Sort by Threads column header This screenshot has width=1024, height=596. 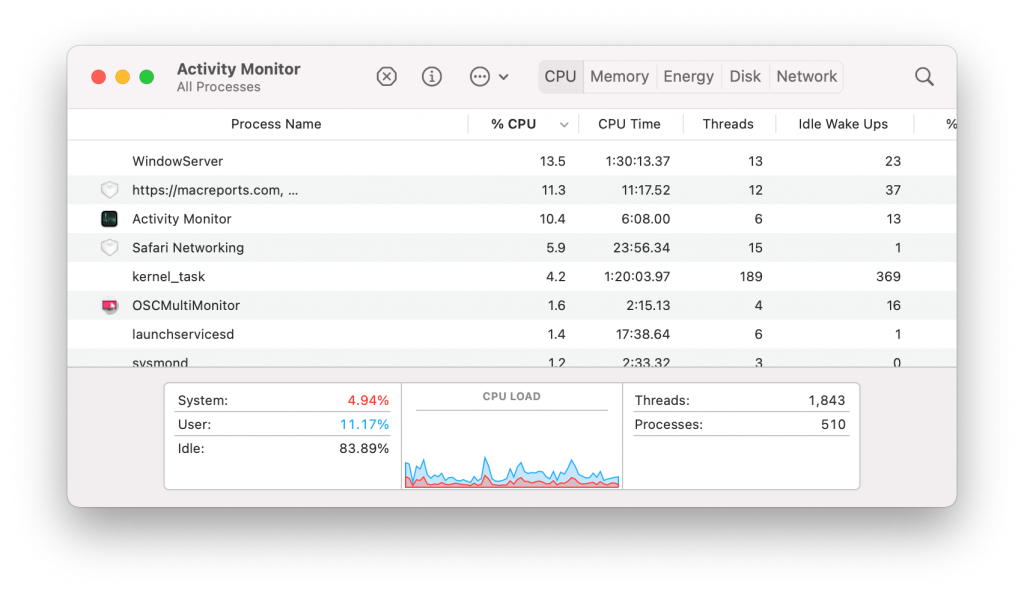click(728, 124)
